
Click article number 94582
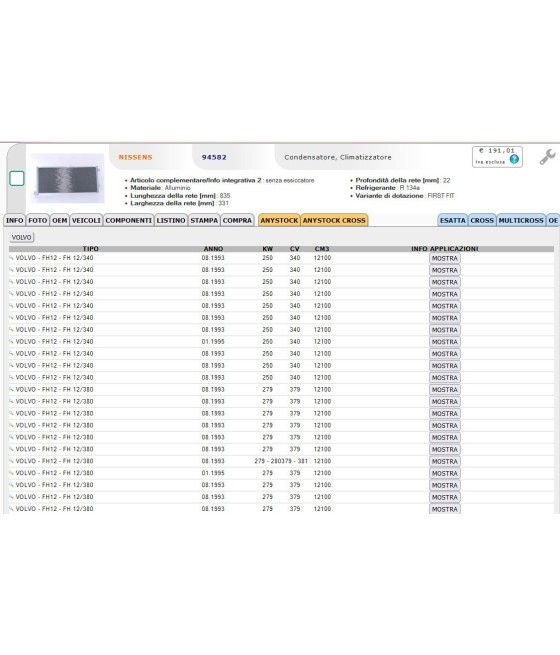[214, 157]
